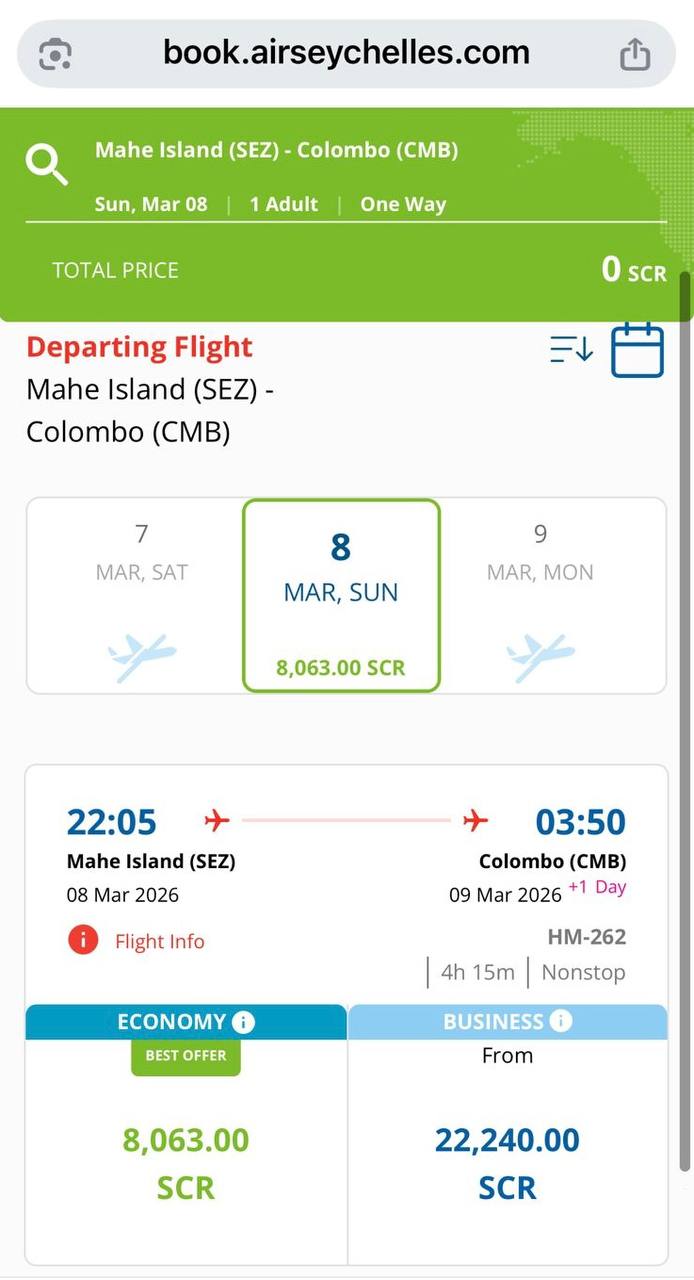Tap the Economy fare header
Screen dimensions: 694x1280
[172, 1022]
